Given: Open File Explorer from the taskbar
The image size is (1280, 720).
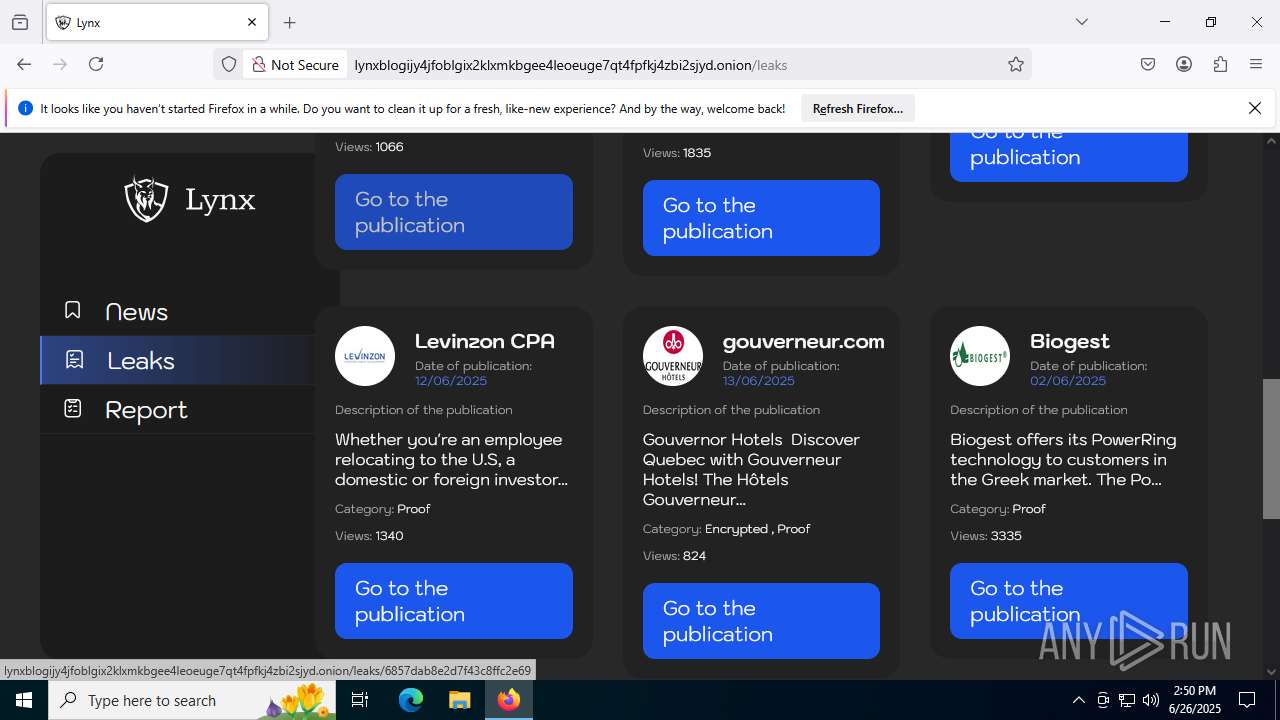Looking at the screenshot, I should [x=459, y=700].
